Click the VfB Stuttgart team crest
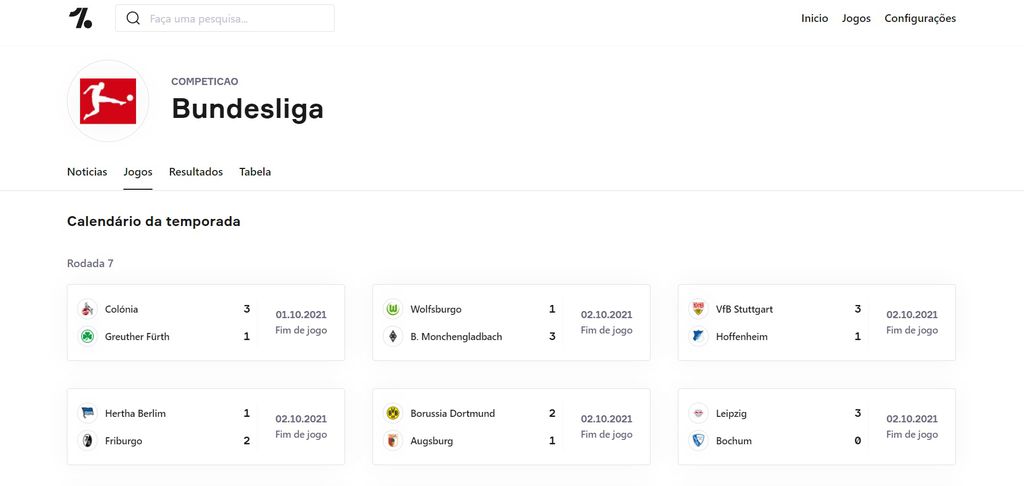The width and height of the screenshot is (1024, 486). (x=698, y=309)
